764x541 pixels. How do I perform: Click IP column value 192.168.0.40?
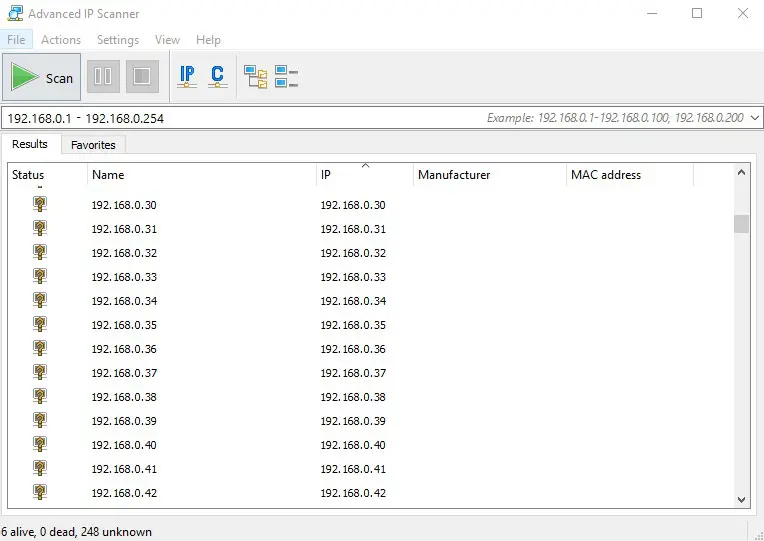coord(353,445)
